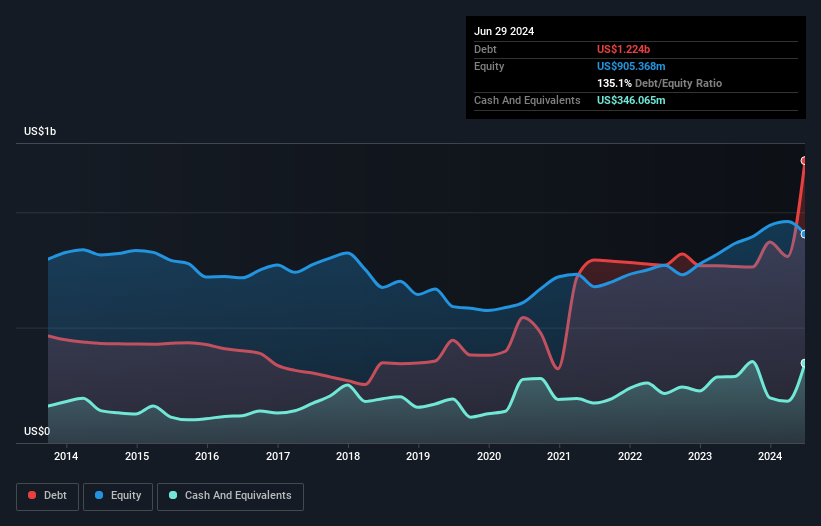This screenshot has width=821, height=526.
Task: Click the 2024 x-axis label
Action: (x=770, y=456)
